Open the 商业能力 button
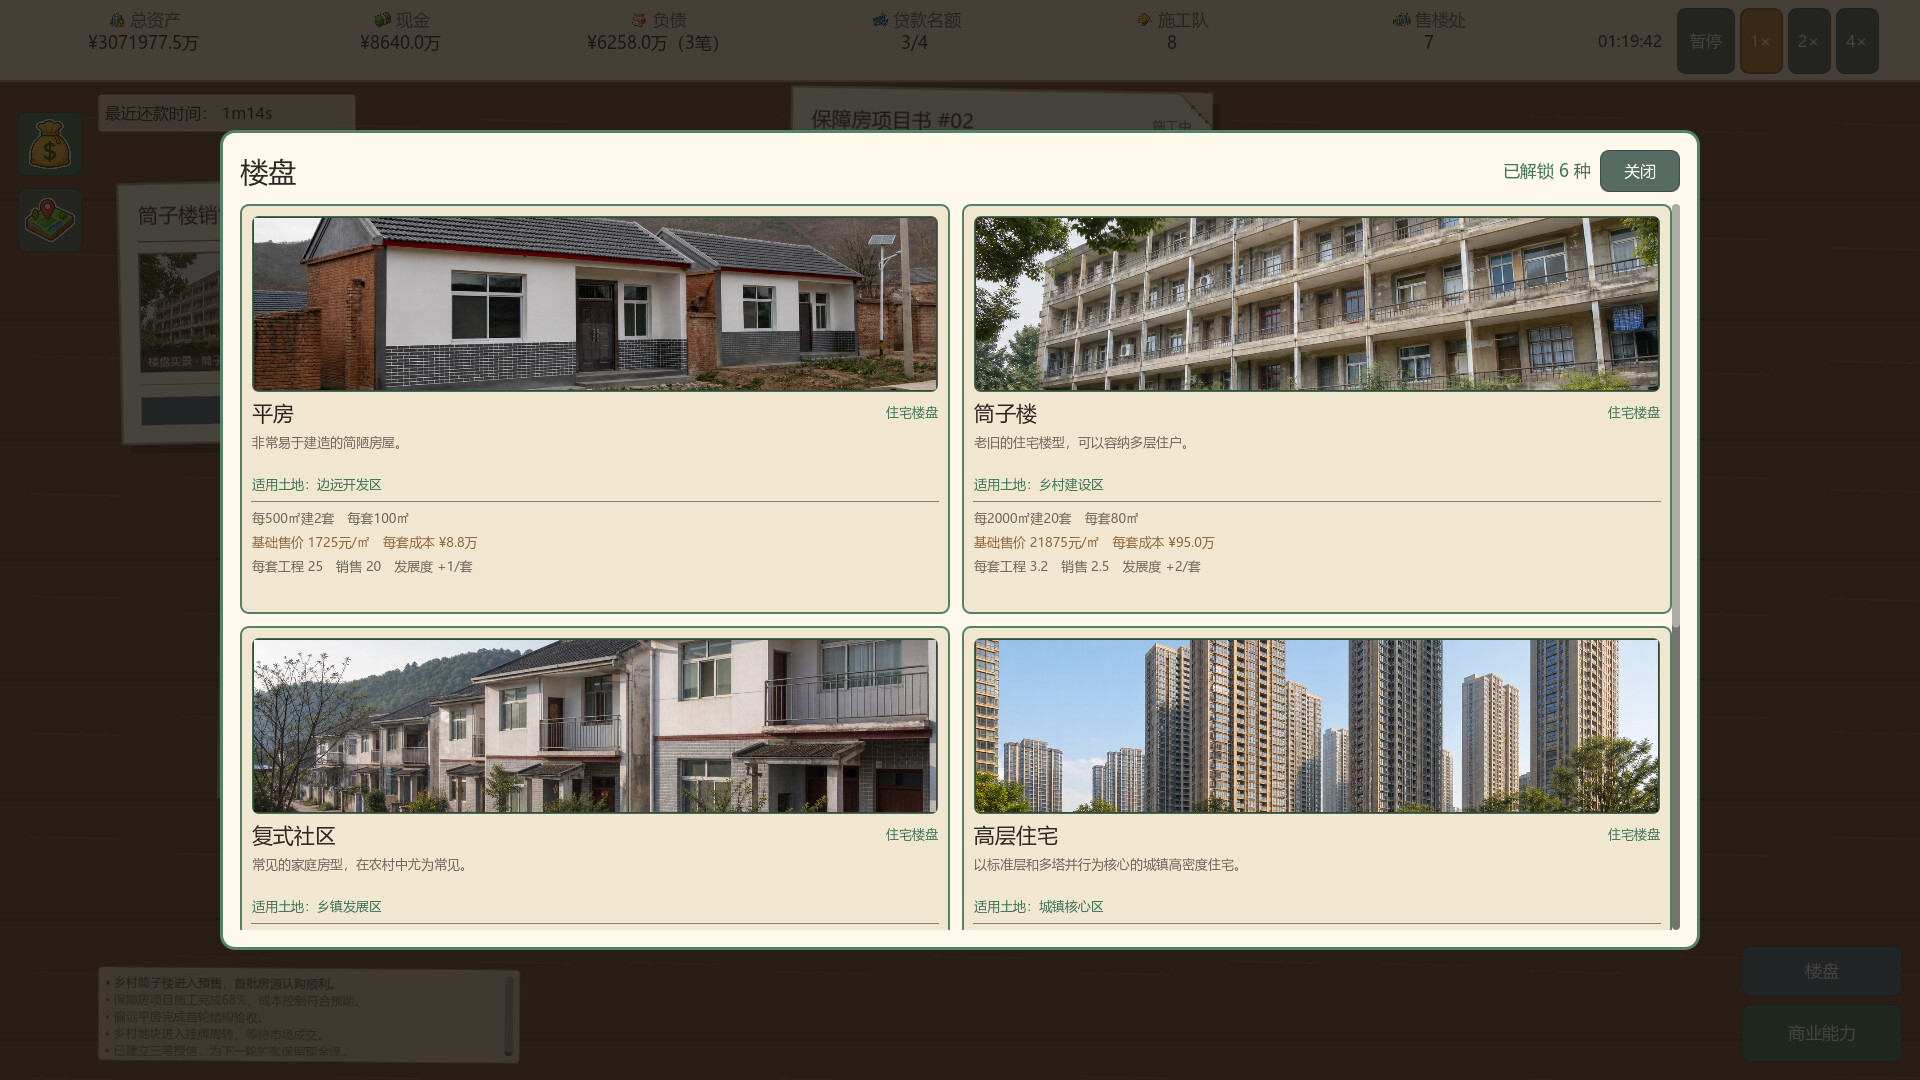The width and height of the screenshot is (1920, 1080). 1821,1033
